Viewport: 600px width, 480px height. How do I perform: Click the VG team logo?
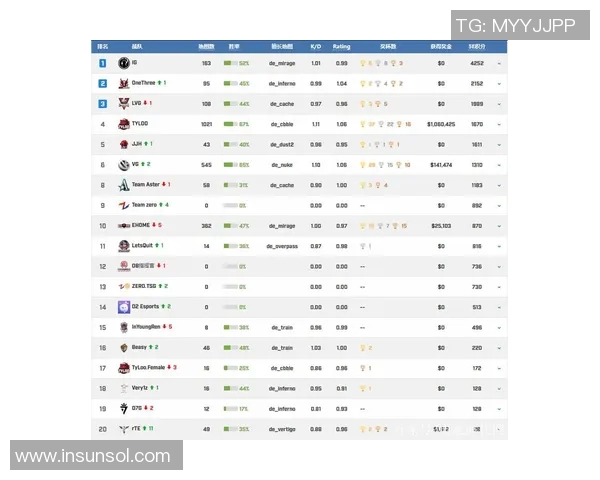point(124,165)
